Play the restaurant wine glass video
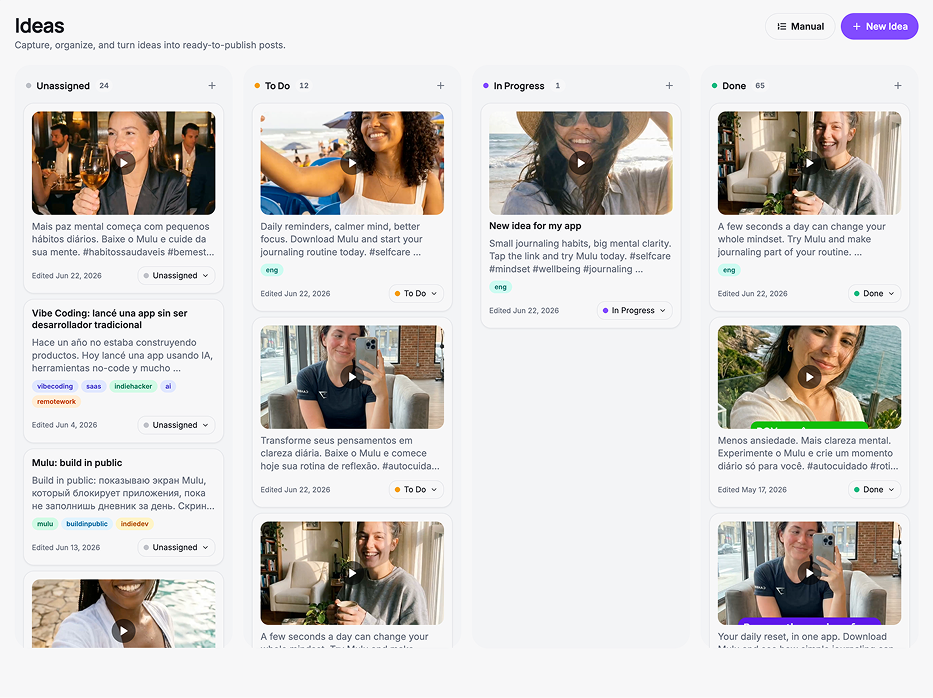The height and width of the screenshot is (698, 933). click(124, 162)
